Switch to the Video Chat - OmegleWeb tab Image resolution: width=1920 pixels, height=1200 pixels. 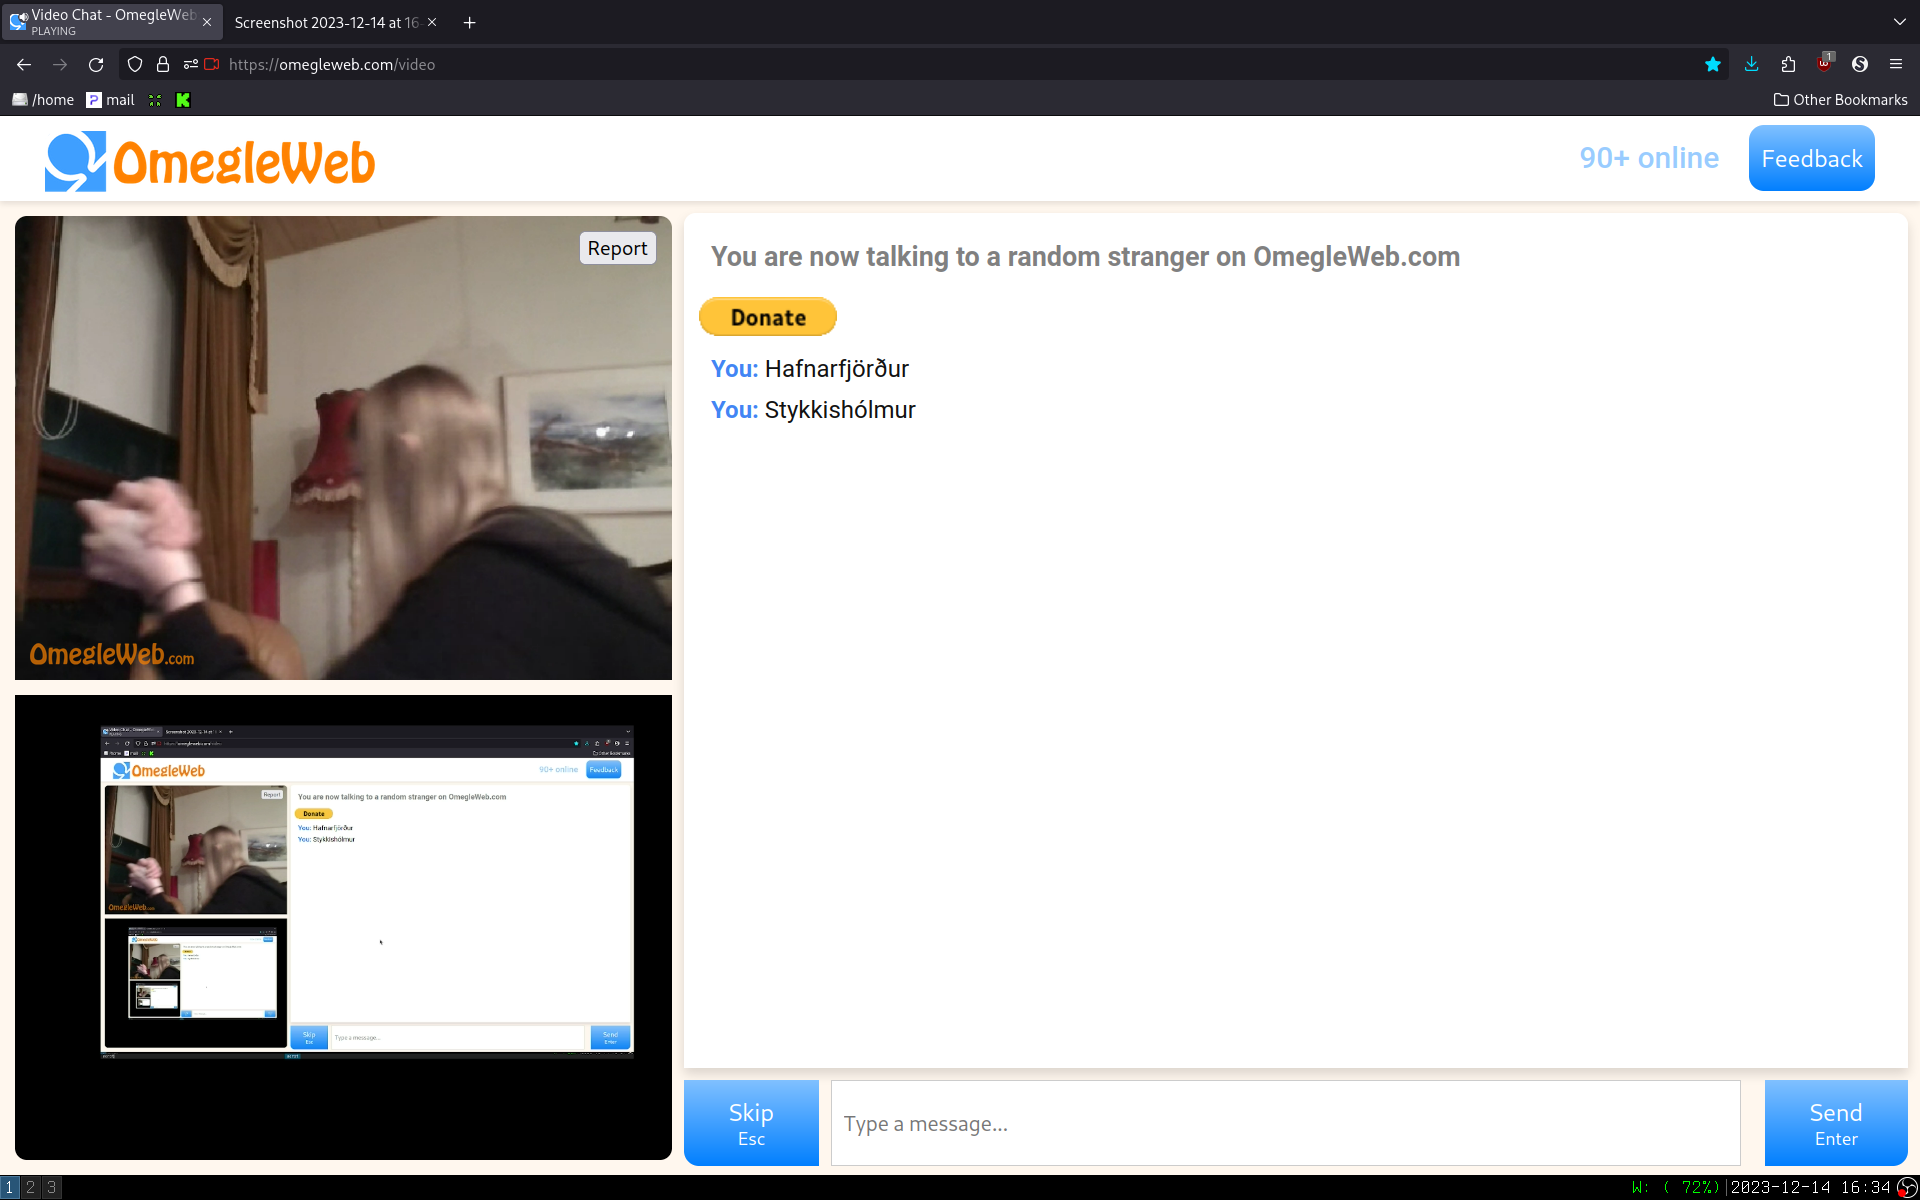pyautogui.click(x=112, y=22)
